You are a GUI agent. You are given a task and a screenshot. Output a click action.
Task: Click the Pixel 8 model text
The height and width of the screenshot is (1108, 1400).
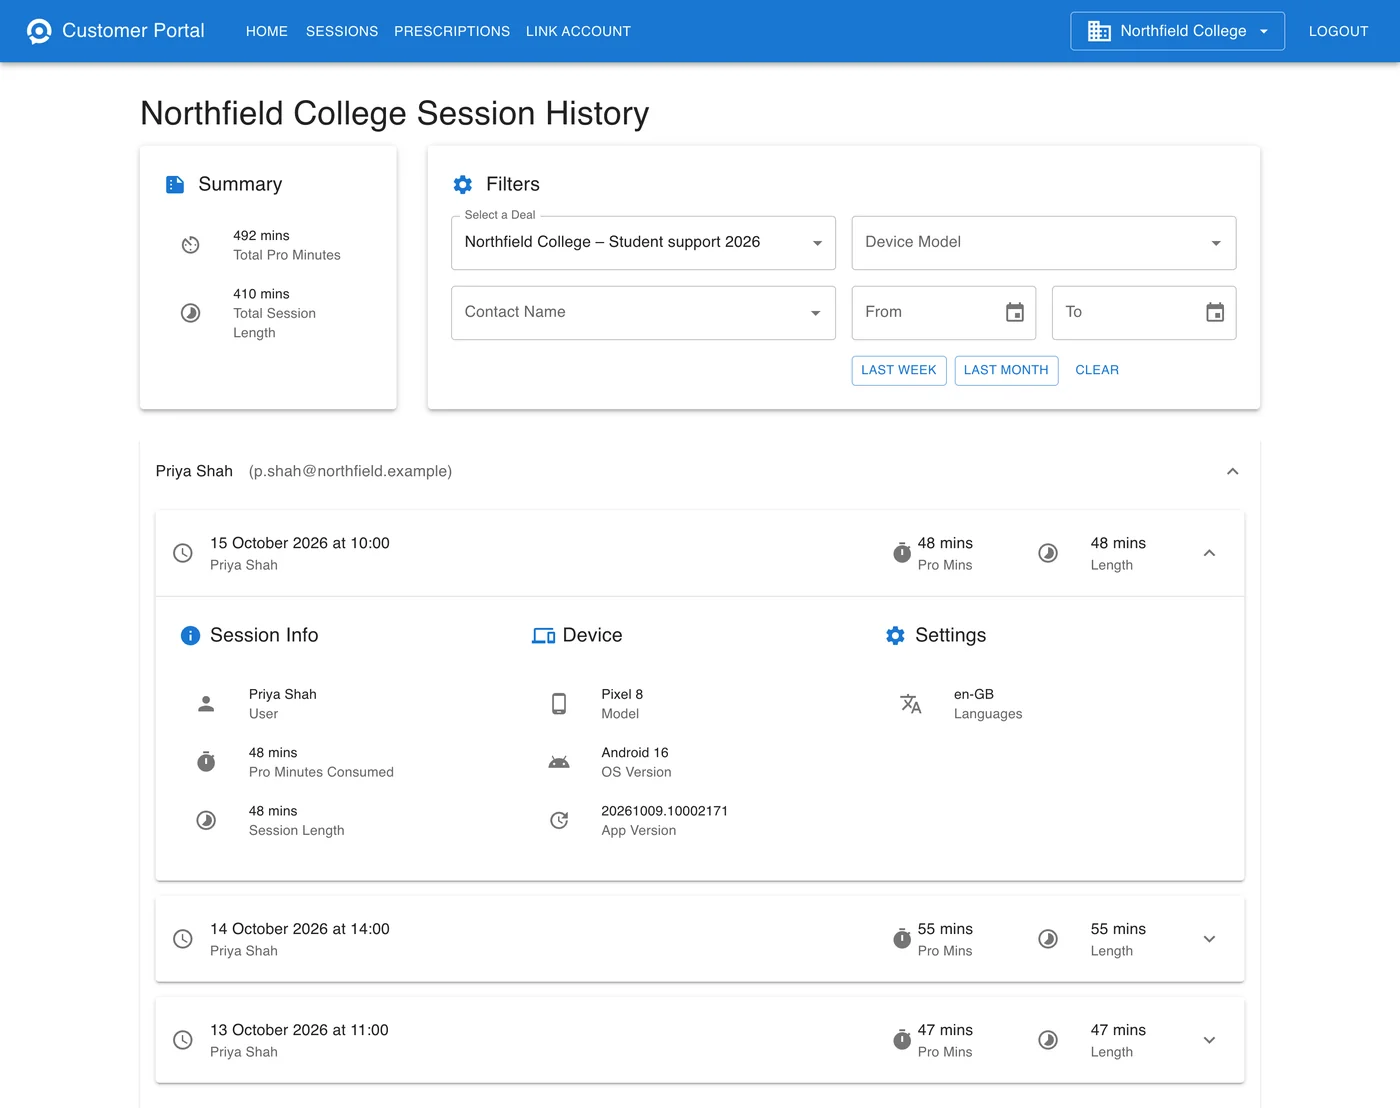(622, 694)
